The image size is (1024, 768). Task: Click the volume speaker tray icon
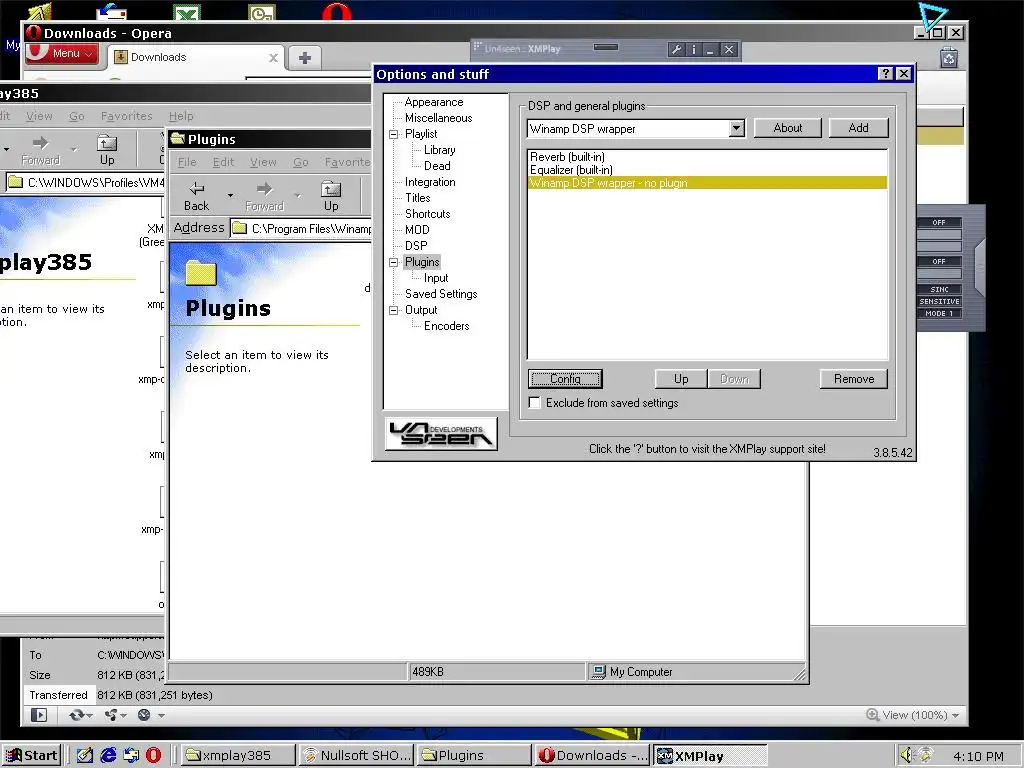point(906,755)
